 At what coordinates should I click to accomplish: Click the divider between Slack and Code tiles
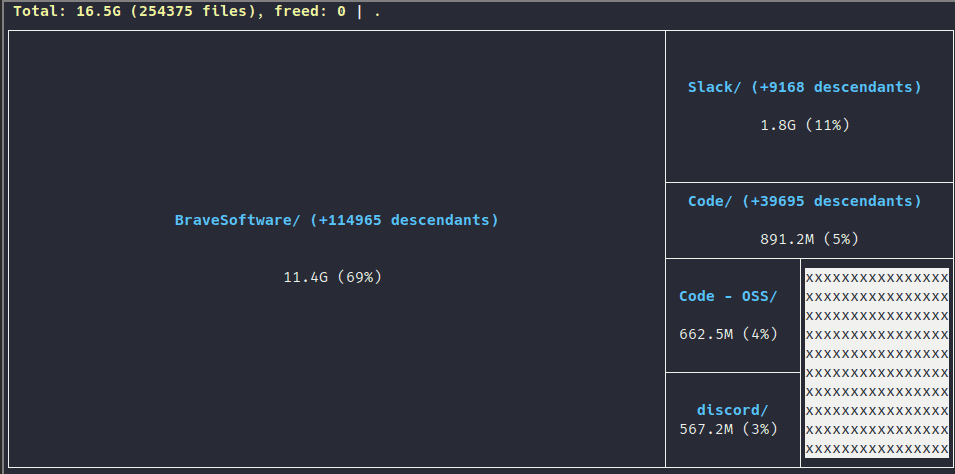tap(809, 182)
